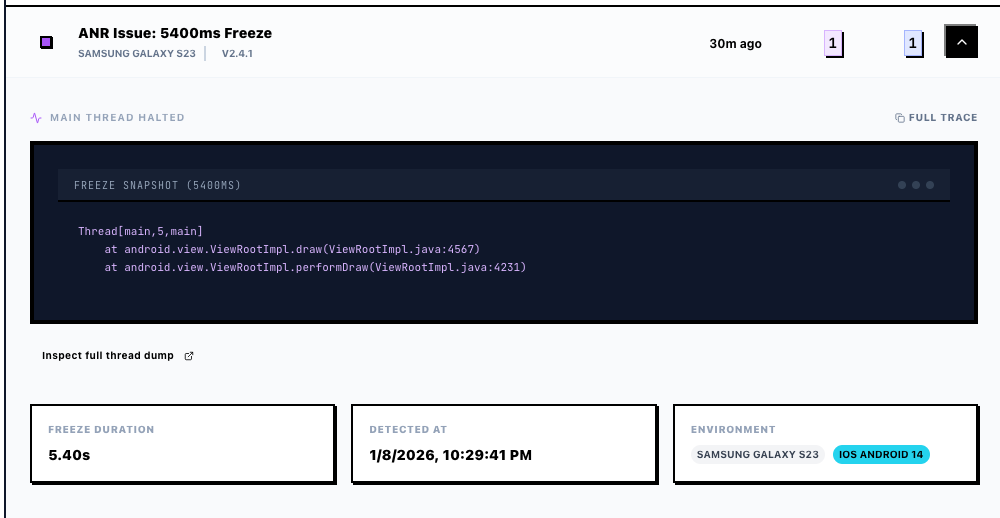This screenshot has height=518, width=1000.
Task: Click the three dots in snapshot header
Action: (x=915, y=185)
